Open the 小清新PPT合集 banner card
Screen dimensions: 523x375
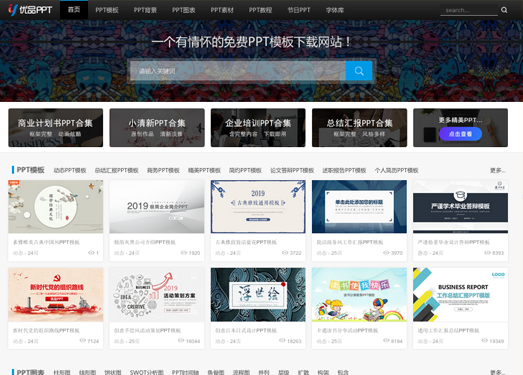[157, 127]
